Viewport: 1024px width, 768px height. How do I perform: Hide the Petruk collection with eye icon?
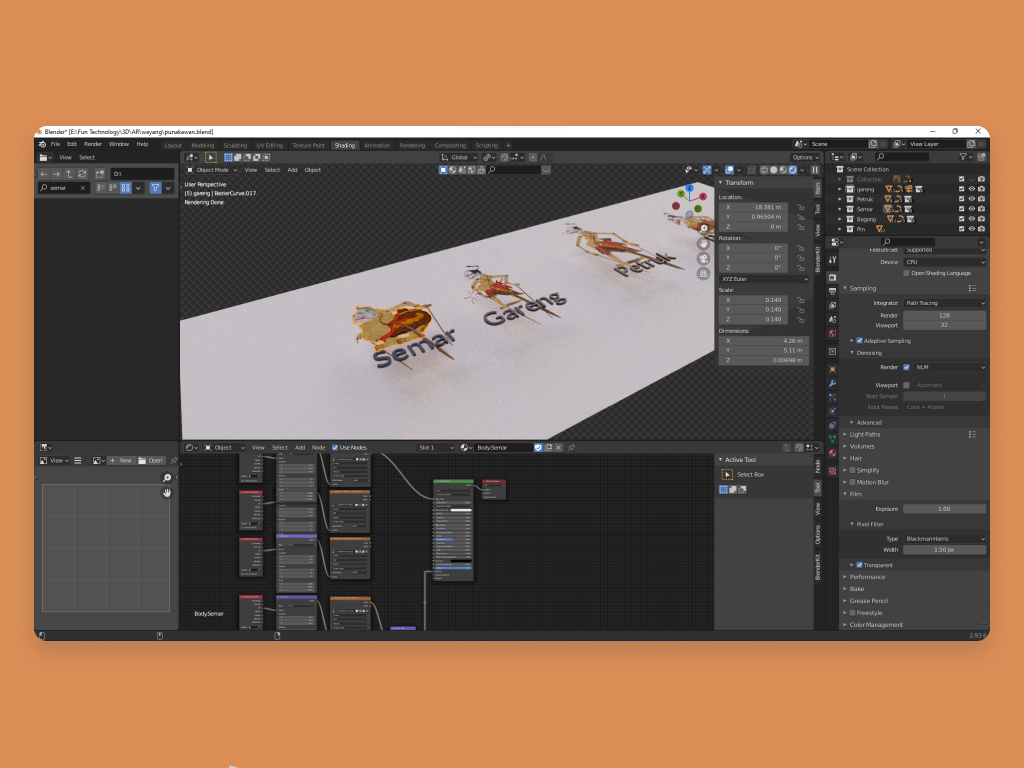pos(971,199)
